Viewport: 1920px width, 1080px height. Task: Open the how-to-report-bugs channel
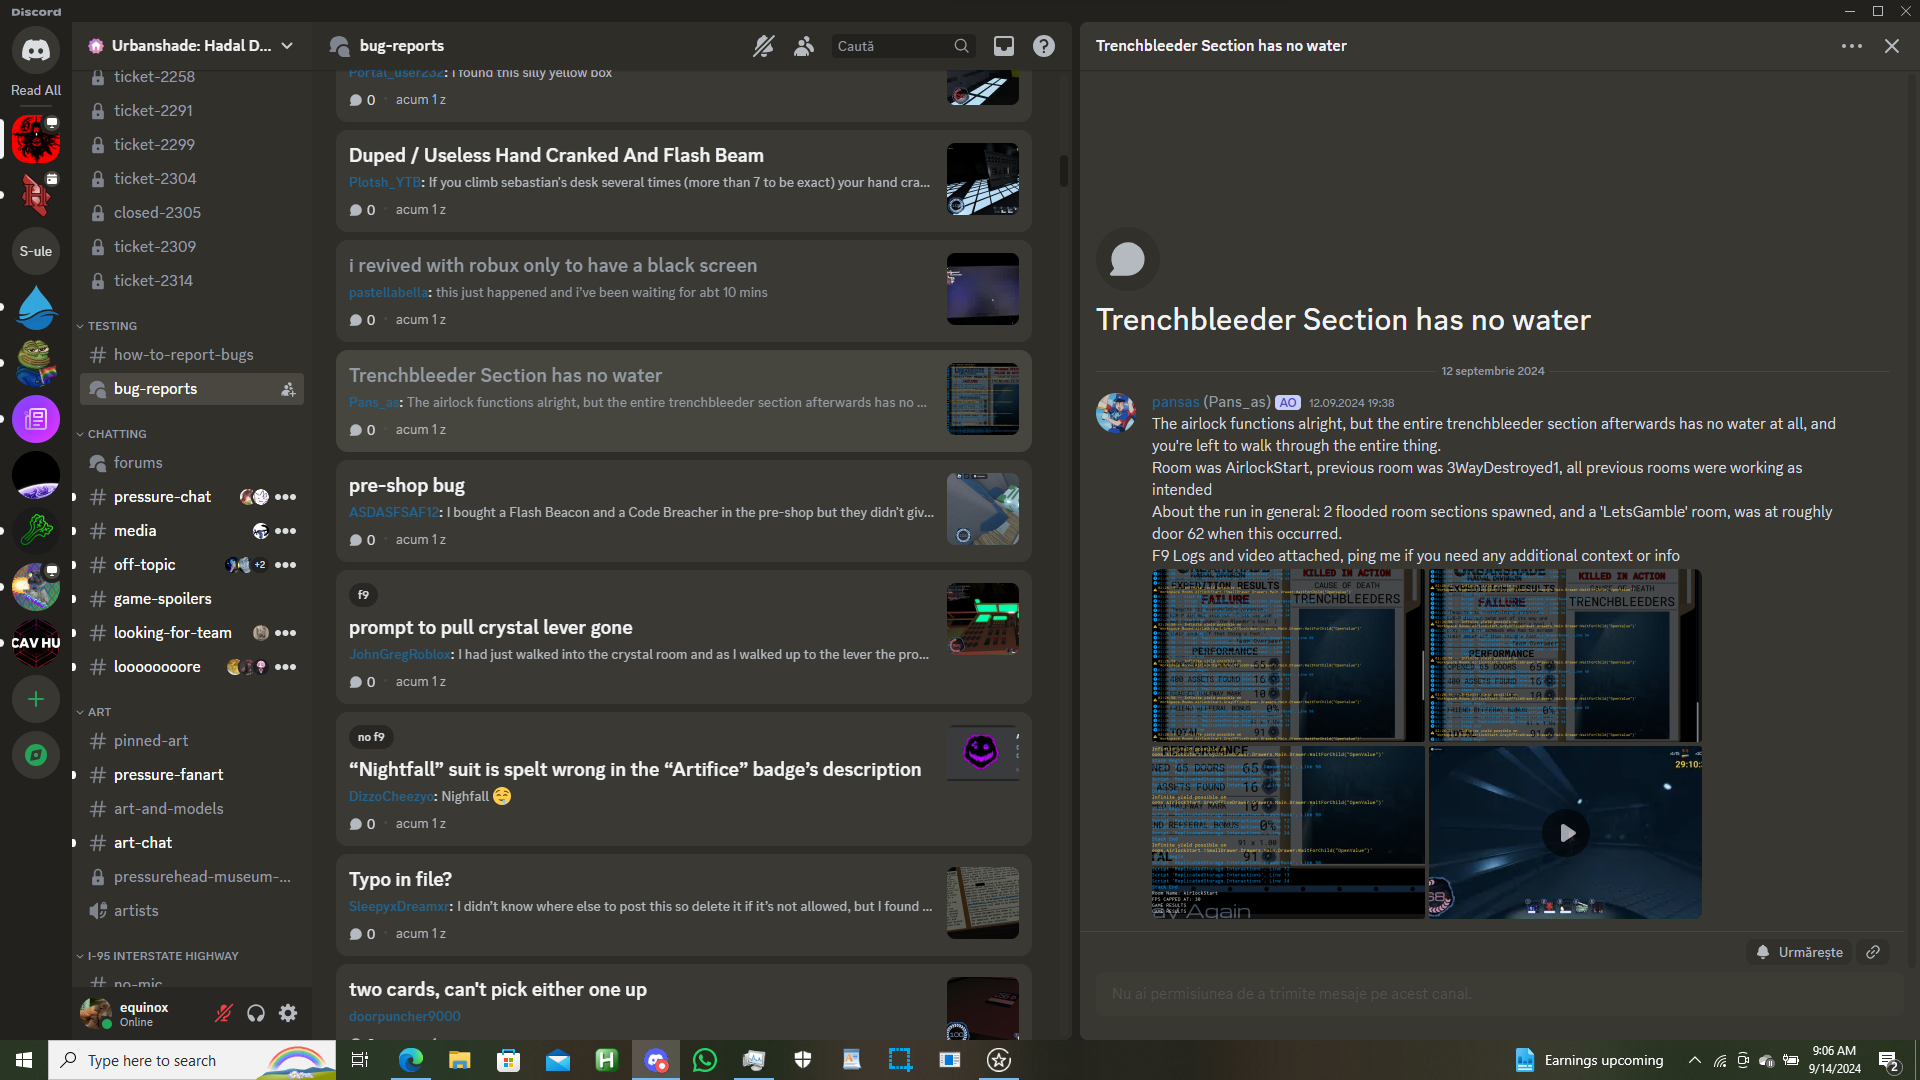tap(183, 355)
